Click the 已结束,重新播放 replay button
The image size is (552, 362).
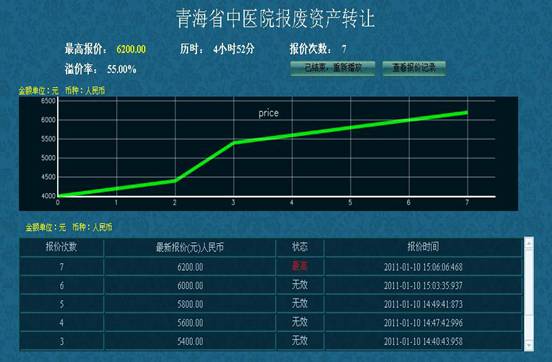[x=333, y=68]
